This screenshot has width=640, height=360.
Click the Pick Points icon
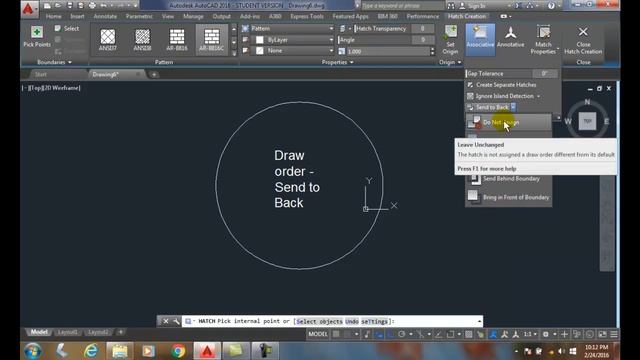click(x=37, y=32)
